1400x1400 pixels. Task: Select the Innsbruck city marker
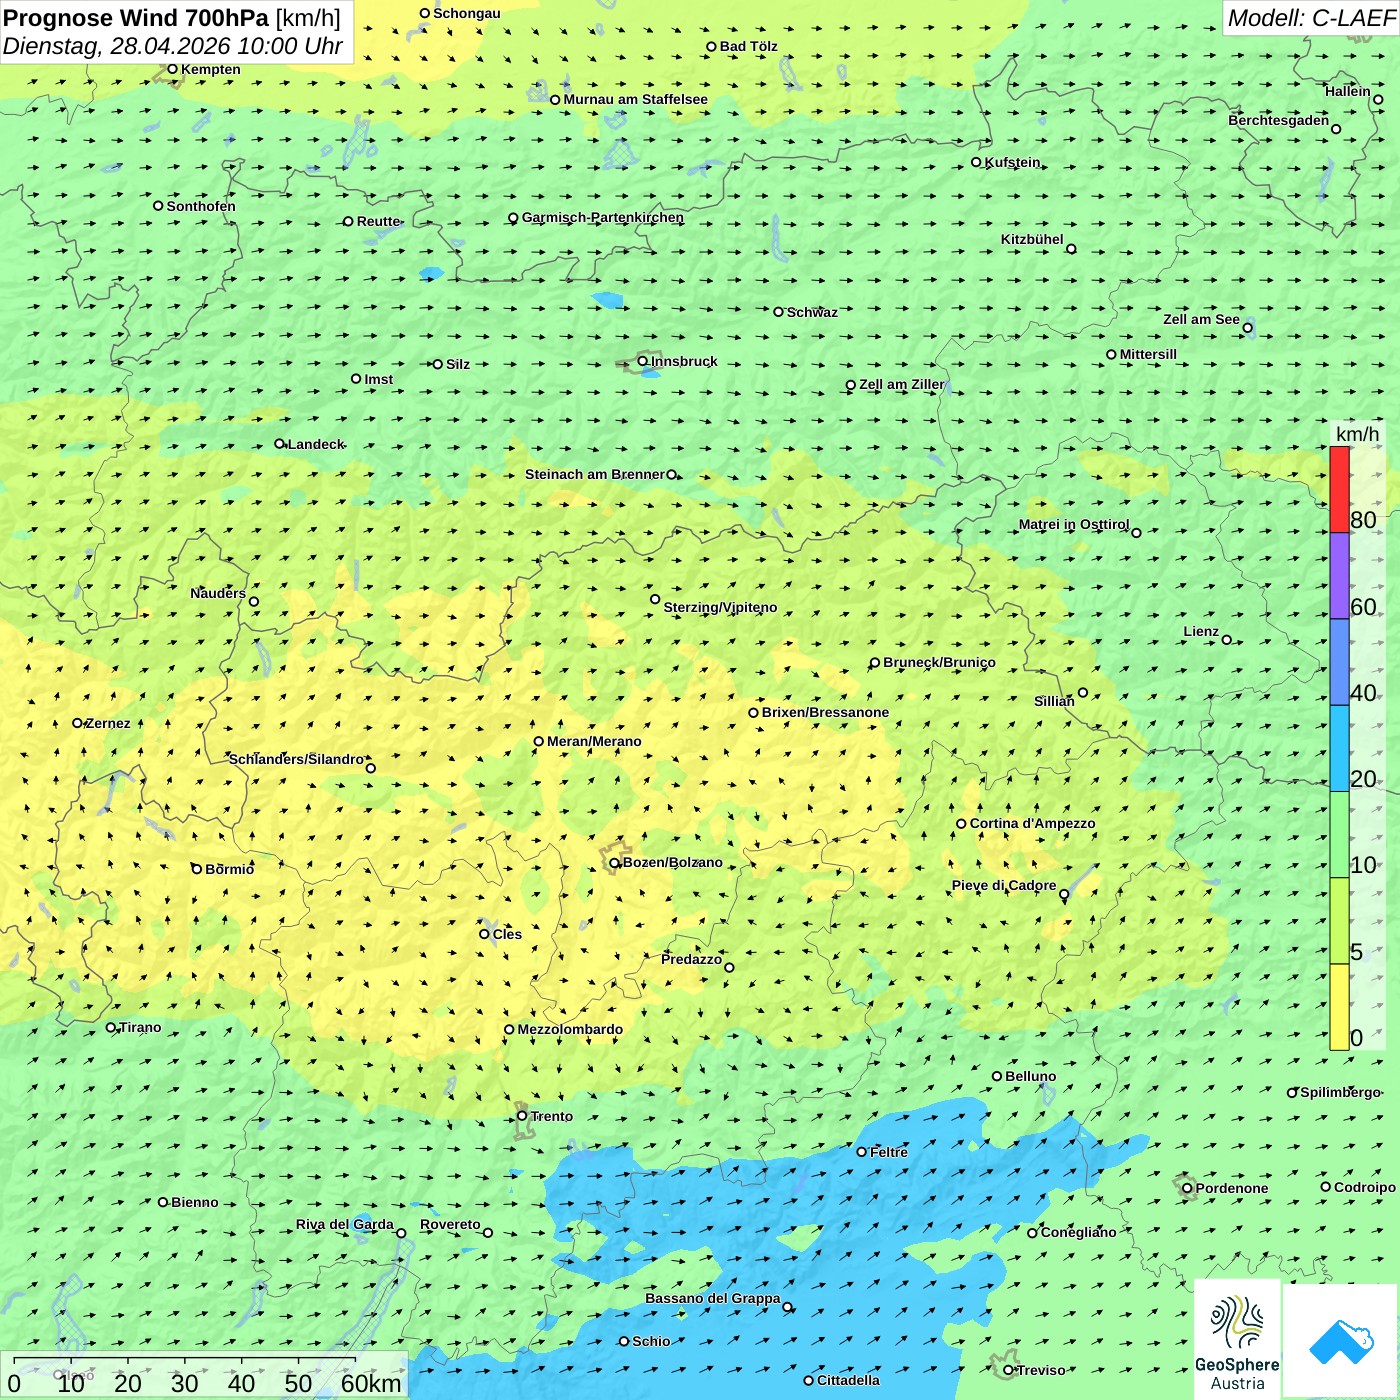coord(643,361)
